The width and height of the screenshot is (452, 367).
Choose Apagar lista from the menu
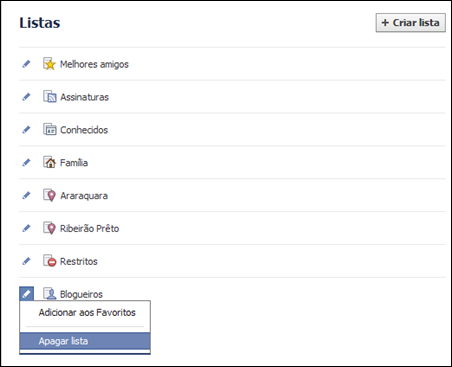click(85, 341)
